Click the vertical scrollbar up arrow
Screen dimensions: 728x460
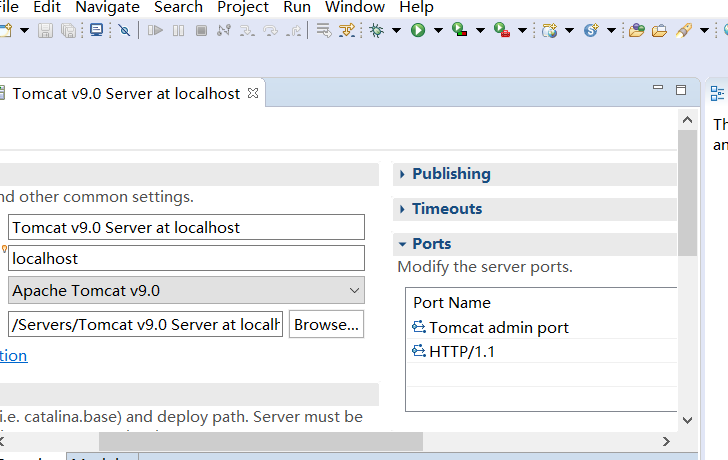pyautogui.click(x=688, y=120)
